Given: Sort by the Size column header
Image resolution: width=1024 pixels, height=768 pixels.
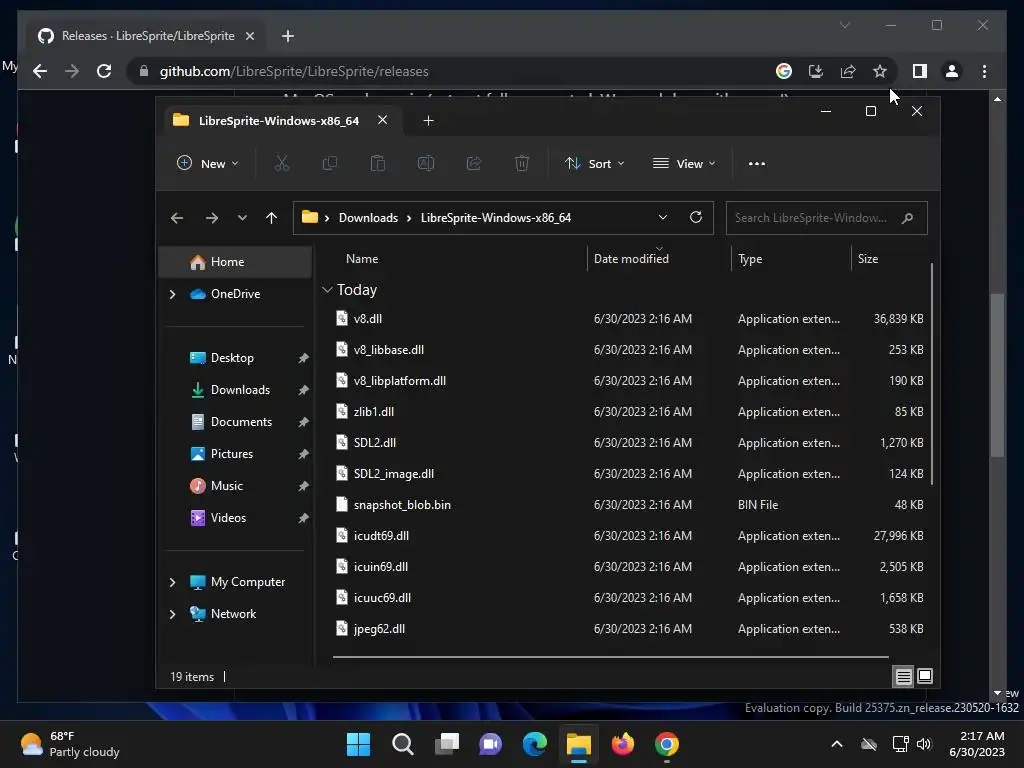Looking at the screenshot, I should 868,259.
